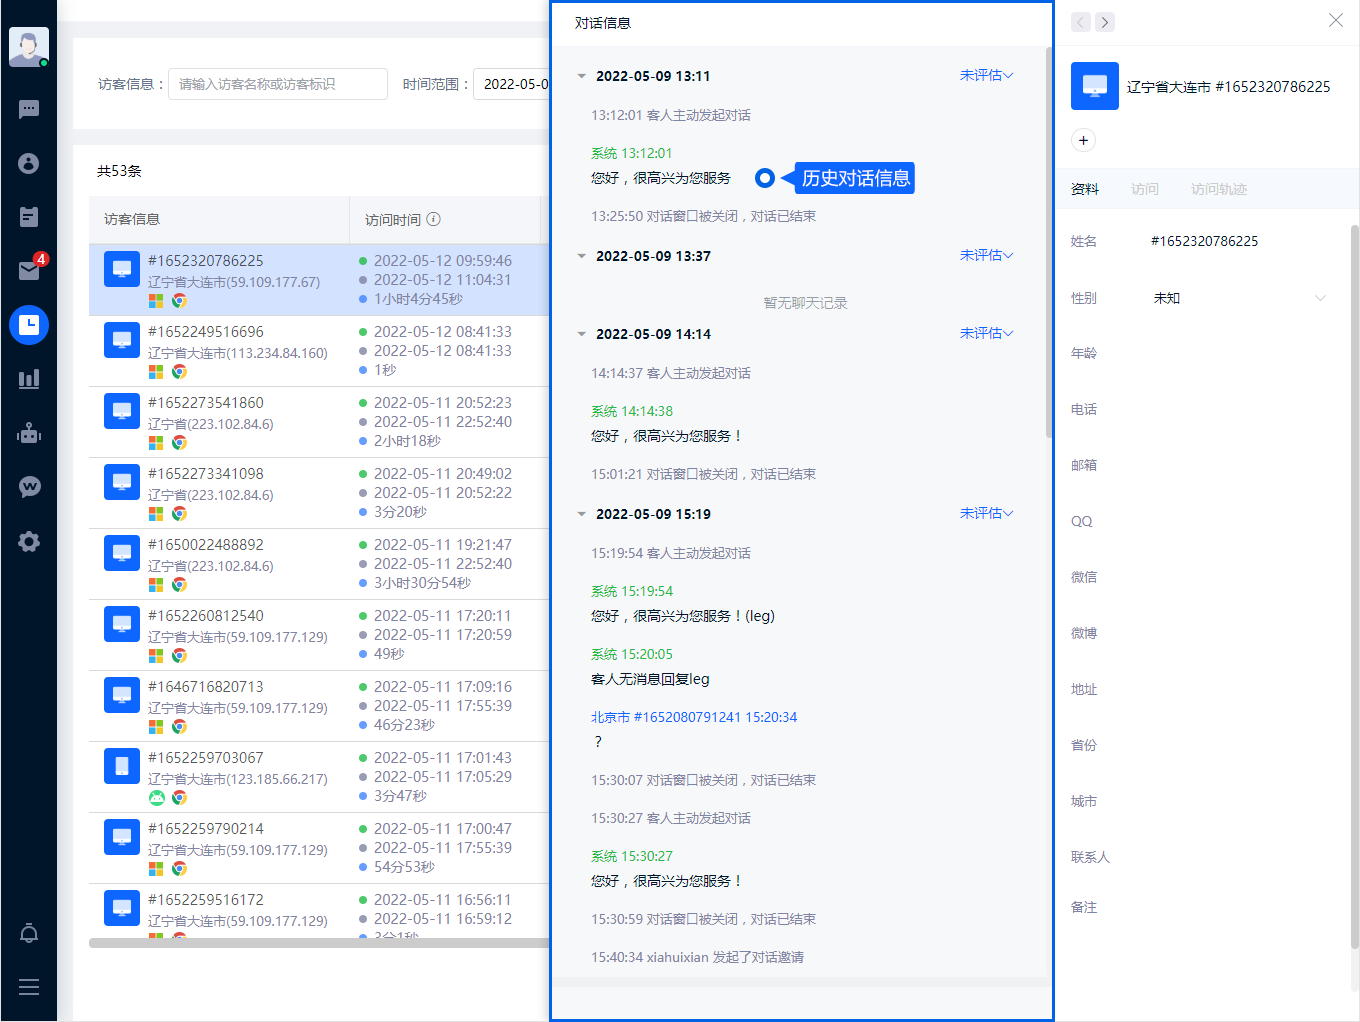Click the 访客信息 search input field
The width and height of the screenshot is (1360, 1022).
point(277,84)
